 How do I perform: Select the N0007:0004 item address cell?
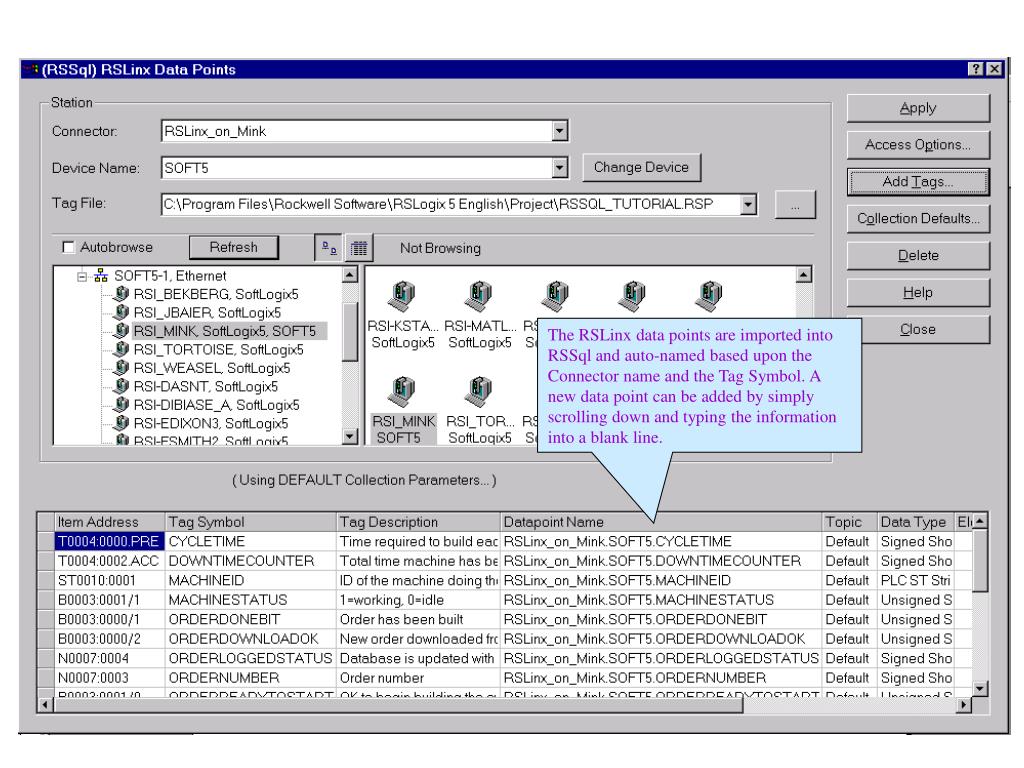pyautogui.click(x=109, y=658)
